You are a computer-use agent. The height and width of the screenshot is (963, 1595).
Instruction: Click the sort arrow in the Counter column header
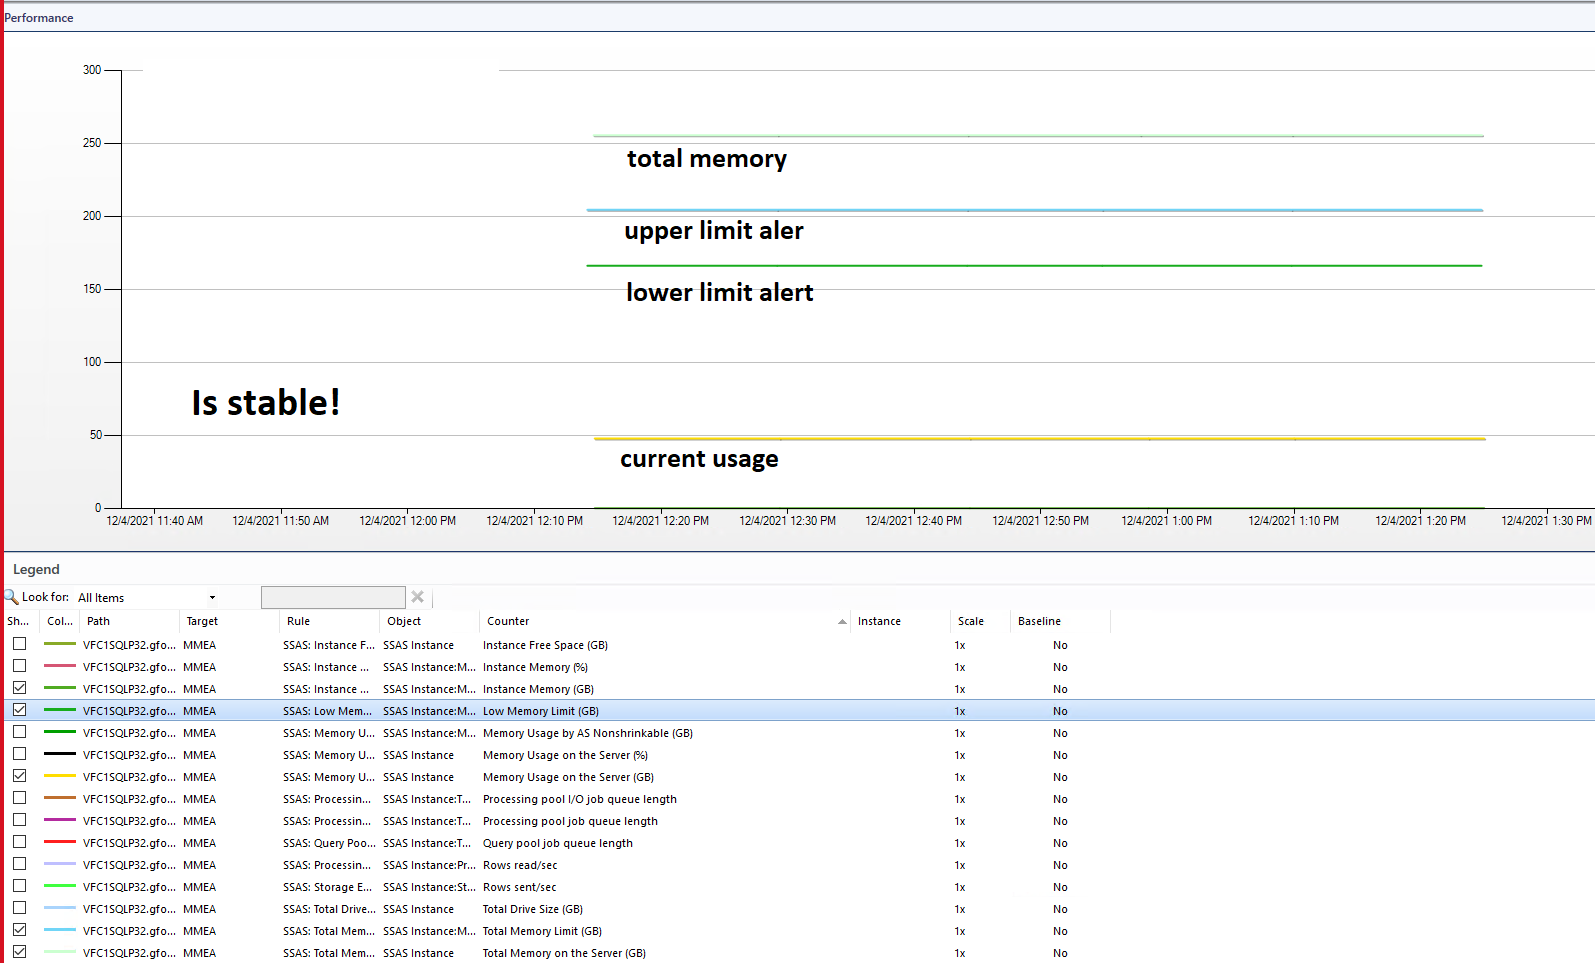pos(842,622)
